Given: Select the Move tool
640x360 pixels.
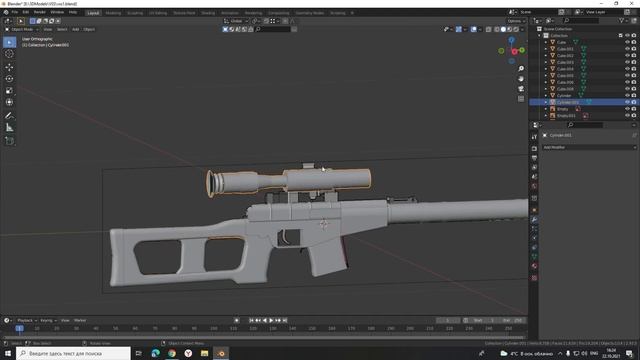Looking at the screenshot, I should pyautogui.click(x=9, y=67).
